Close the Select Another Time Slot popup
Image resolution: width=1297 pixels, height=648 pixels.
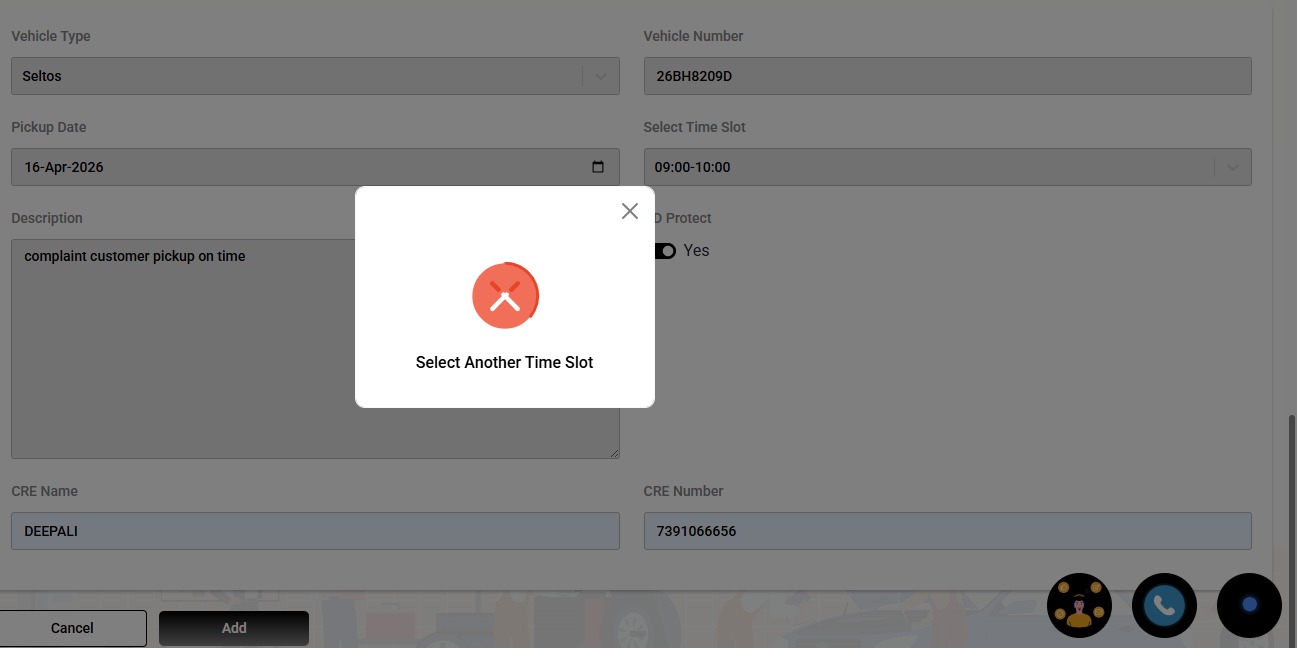click(629, 211)
